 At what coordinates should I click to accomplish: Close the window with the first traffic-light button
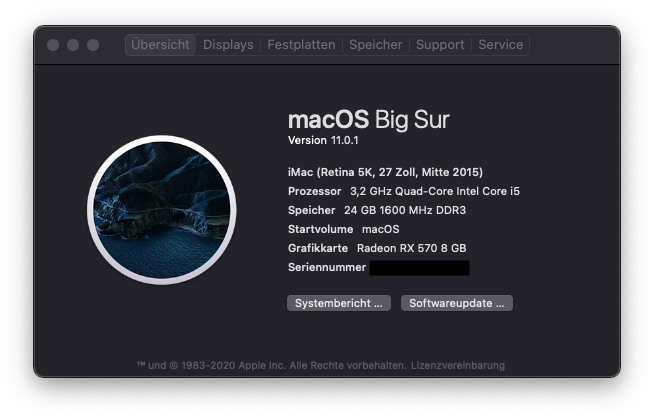(53, 45)
